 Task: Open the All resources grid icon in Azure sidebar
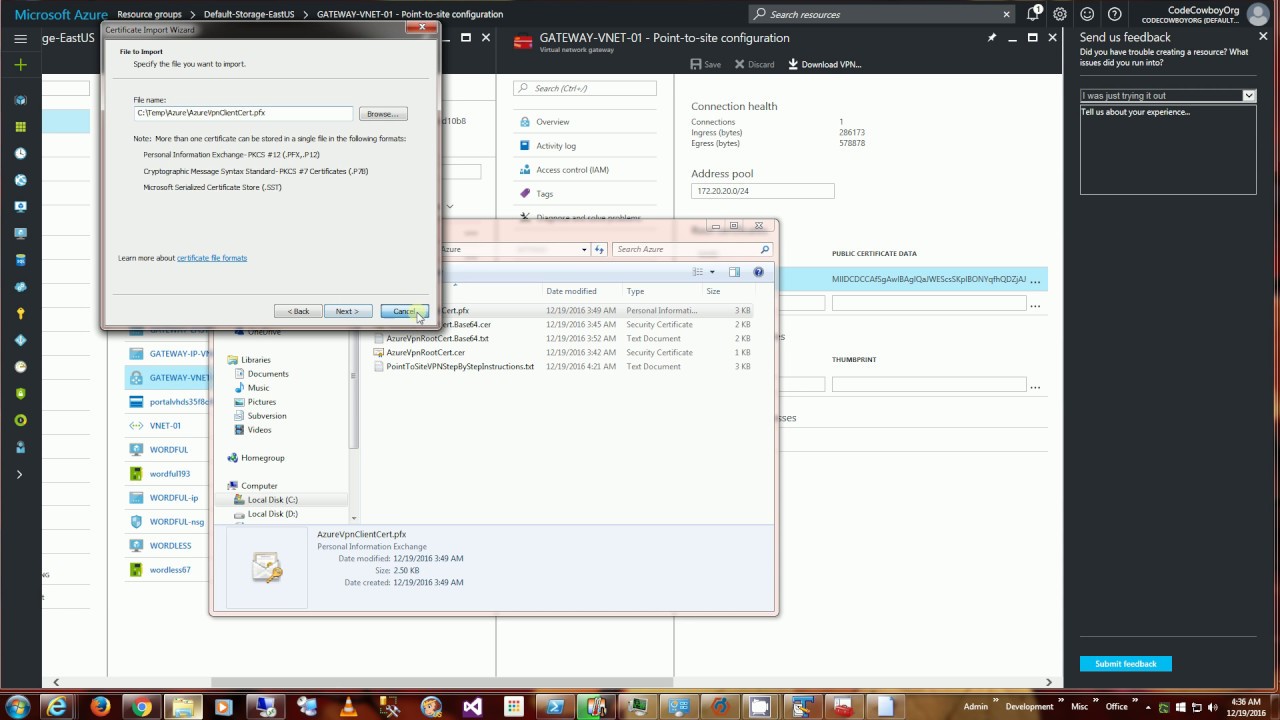click(x=20, y=127)
